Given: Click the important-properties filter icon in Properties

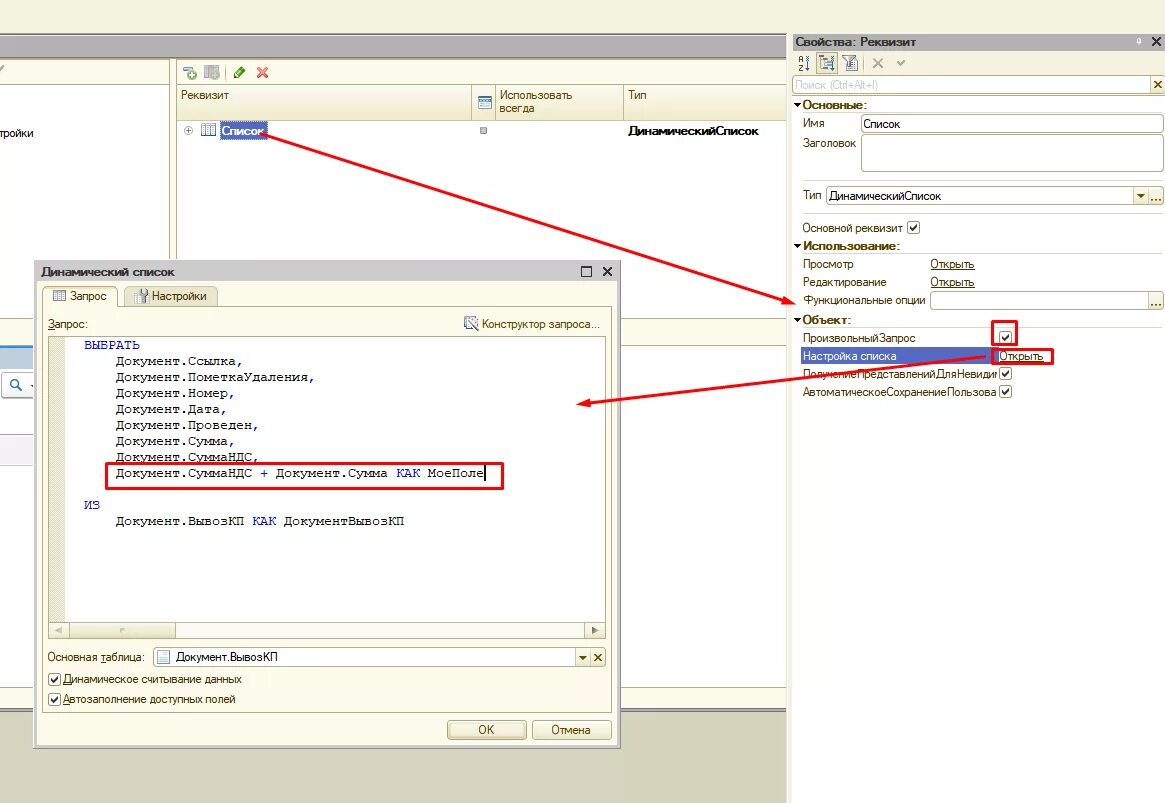Looking at the screenshot, I should click(x=850, y=63).
